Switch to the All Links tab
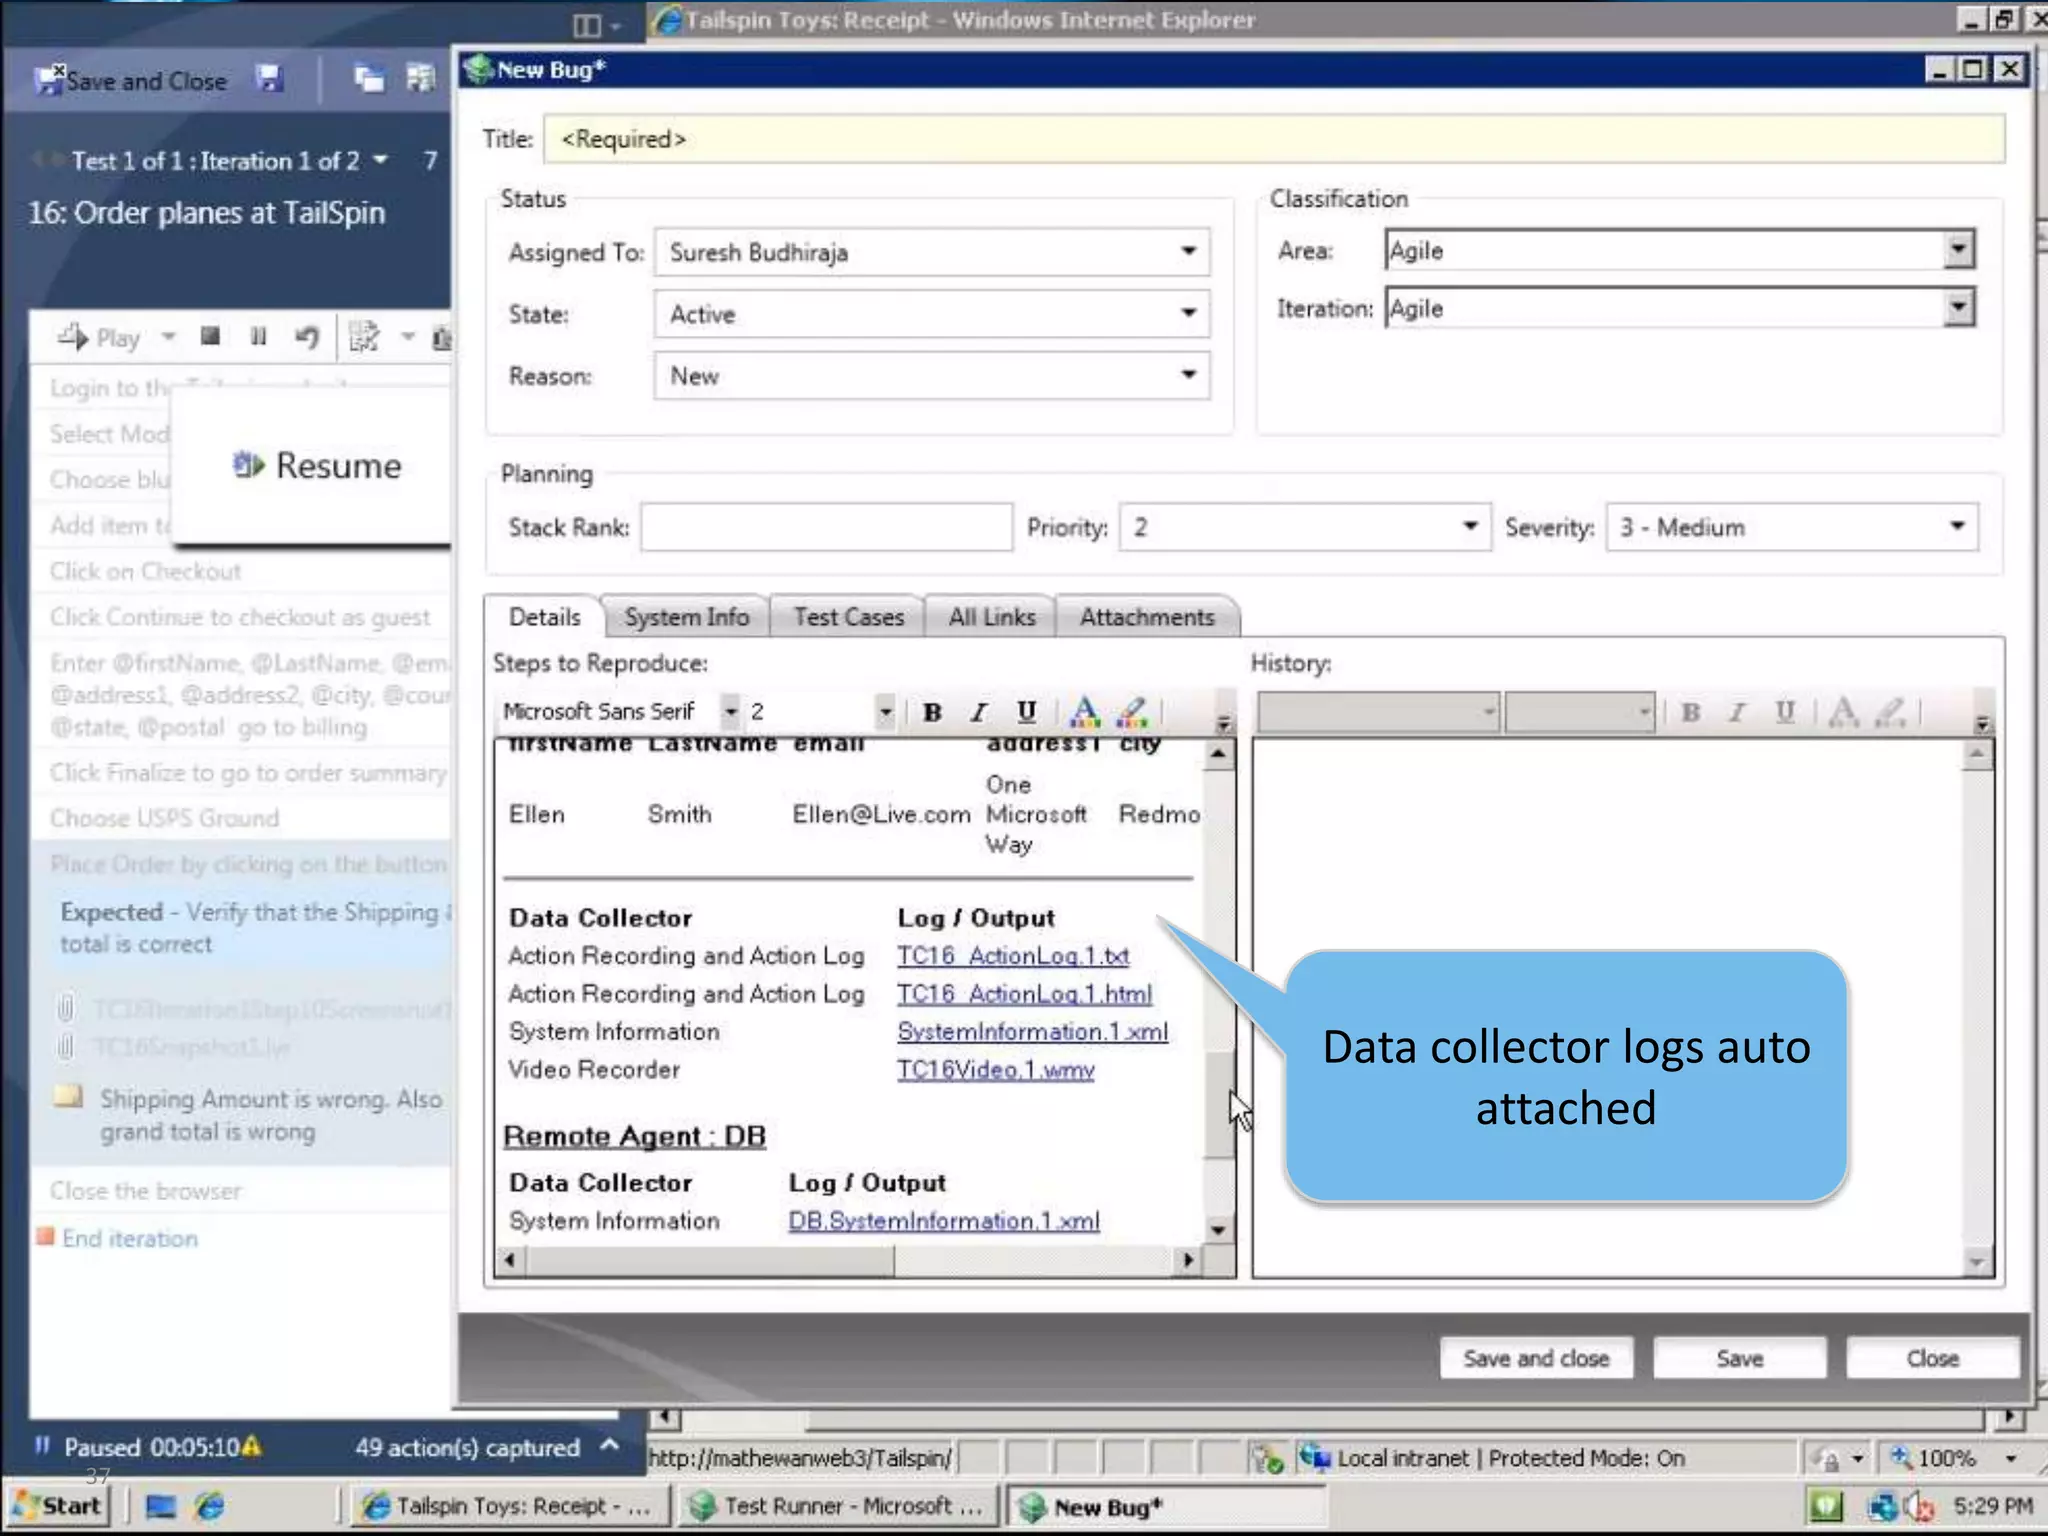 click(991, 618)
